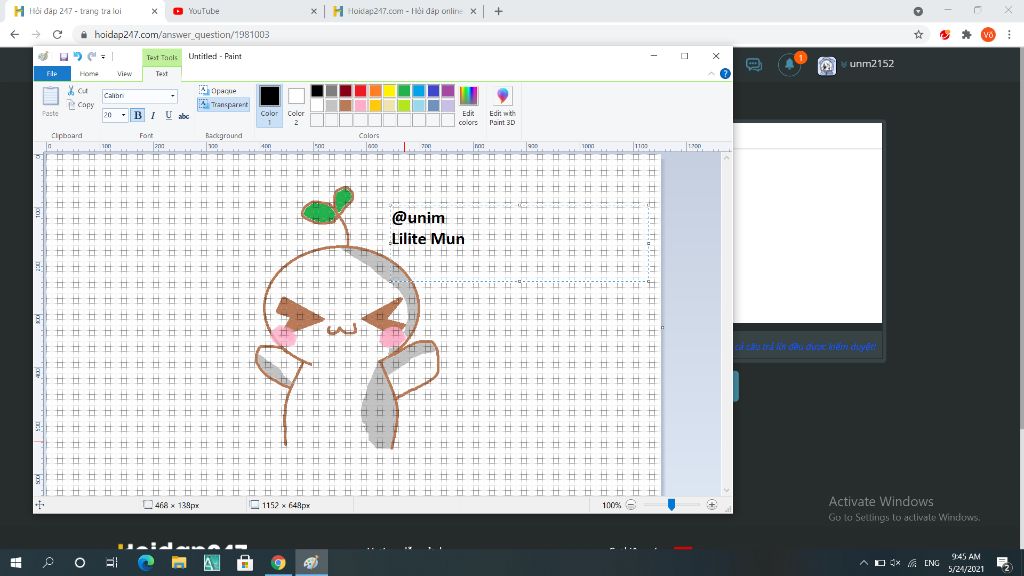The image size is (1024, 576).
Task: Select the Color 1 foreground box
Action: [270, 105]
